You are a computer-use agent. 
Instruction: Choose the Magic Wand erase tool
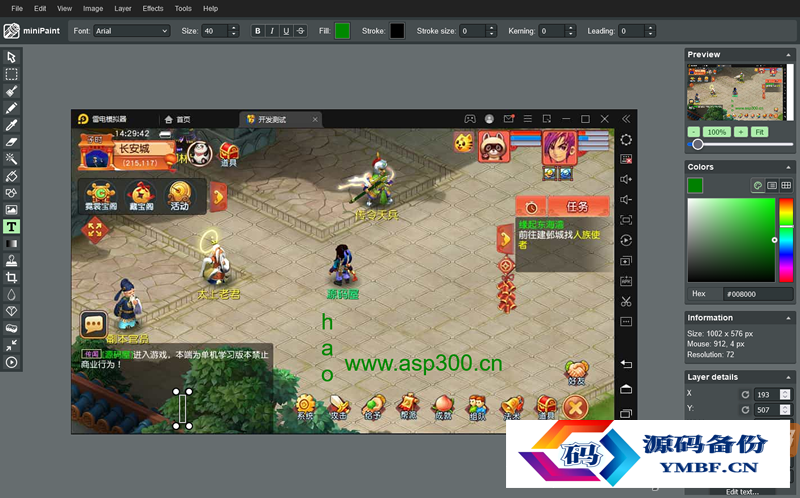11,159
